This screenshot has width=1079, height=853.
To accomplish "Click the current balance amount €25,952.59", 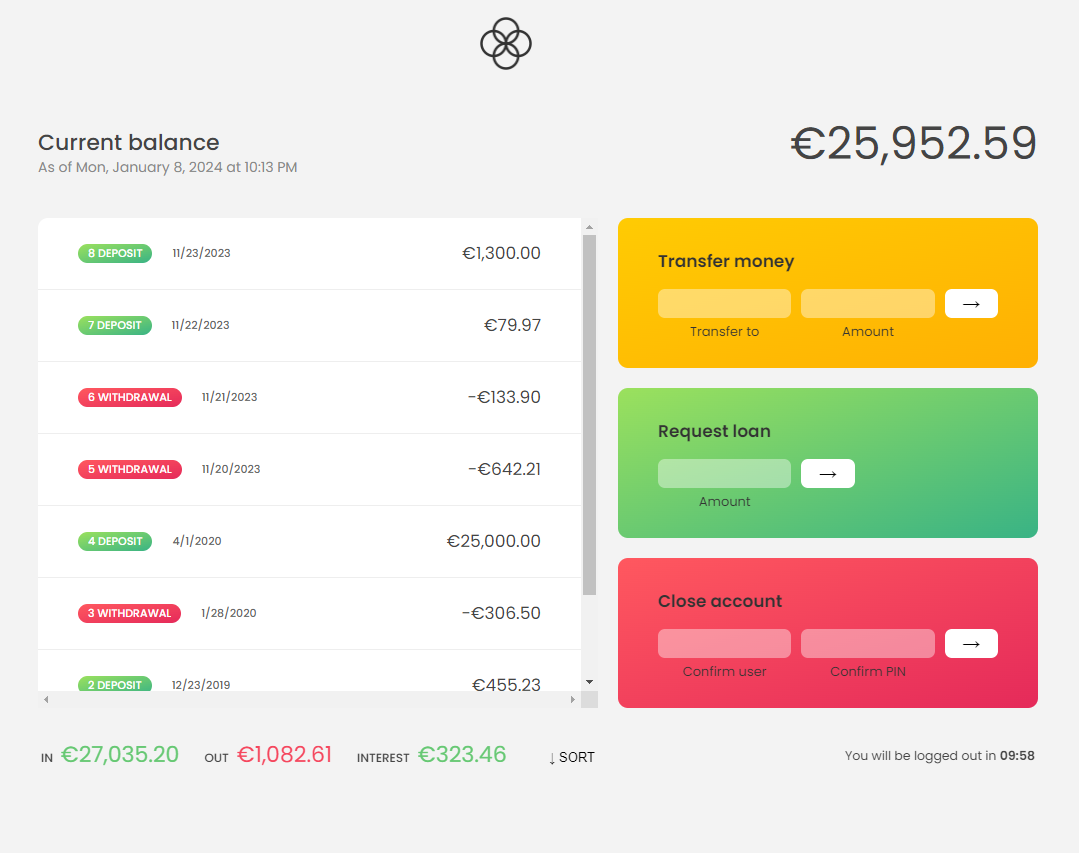I will pyautogui.click(x=913, y=143).
